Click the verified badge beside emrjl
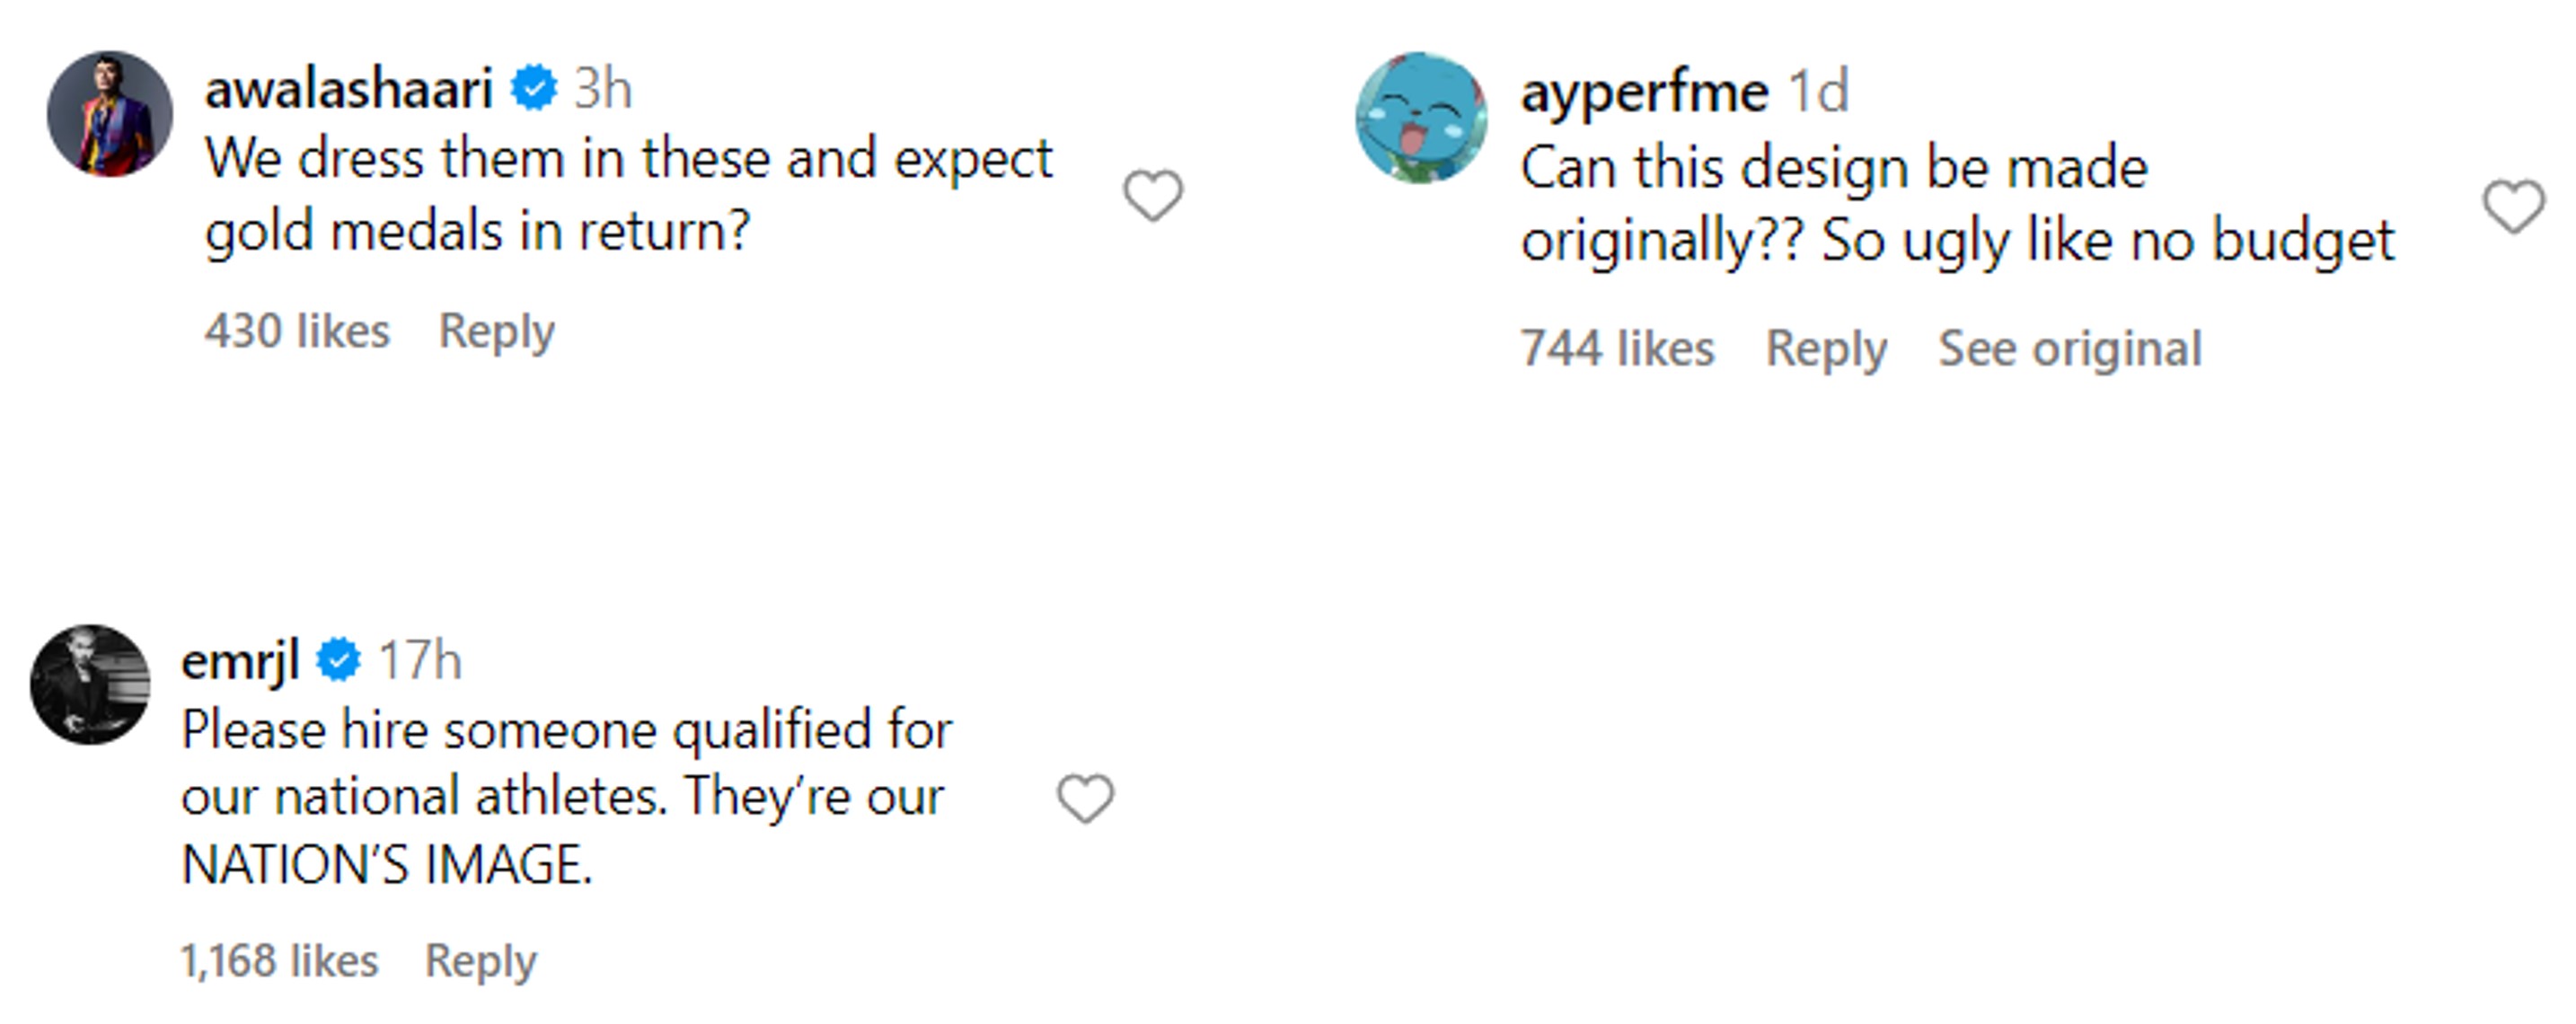The height and width of the screenshot is (1024, 2576). click(339, 660)
